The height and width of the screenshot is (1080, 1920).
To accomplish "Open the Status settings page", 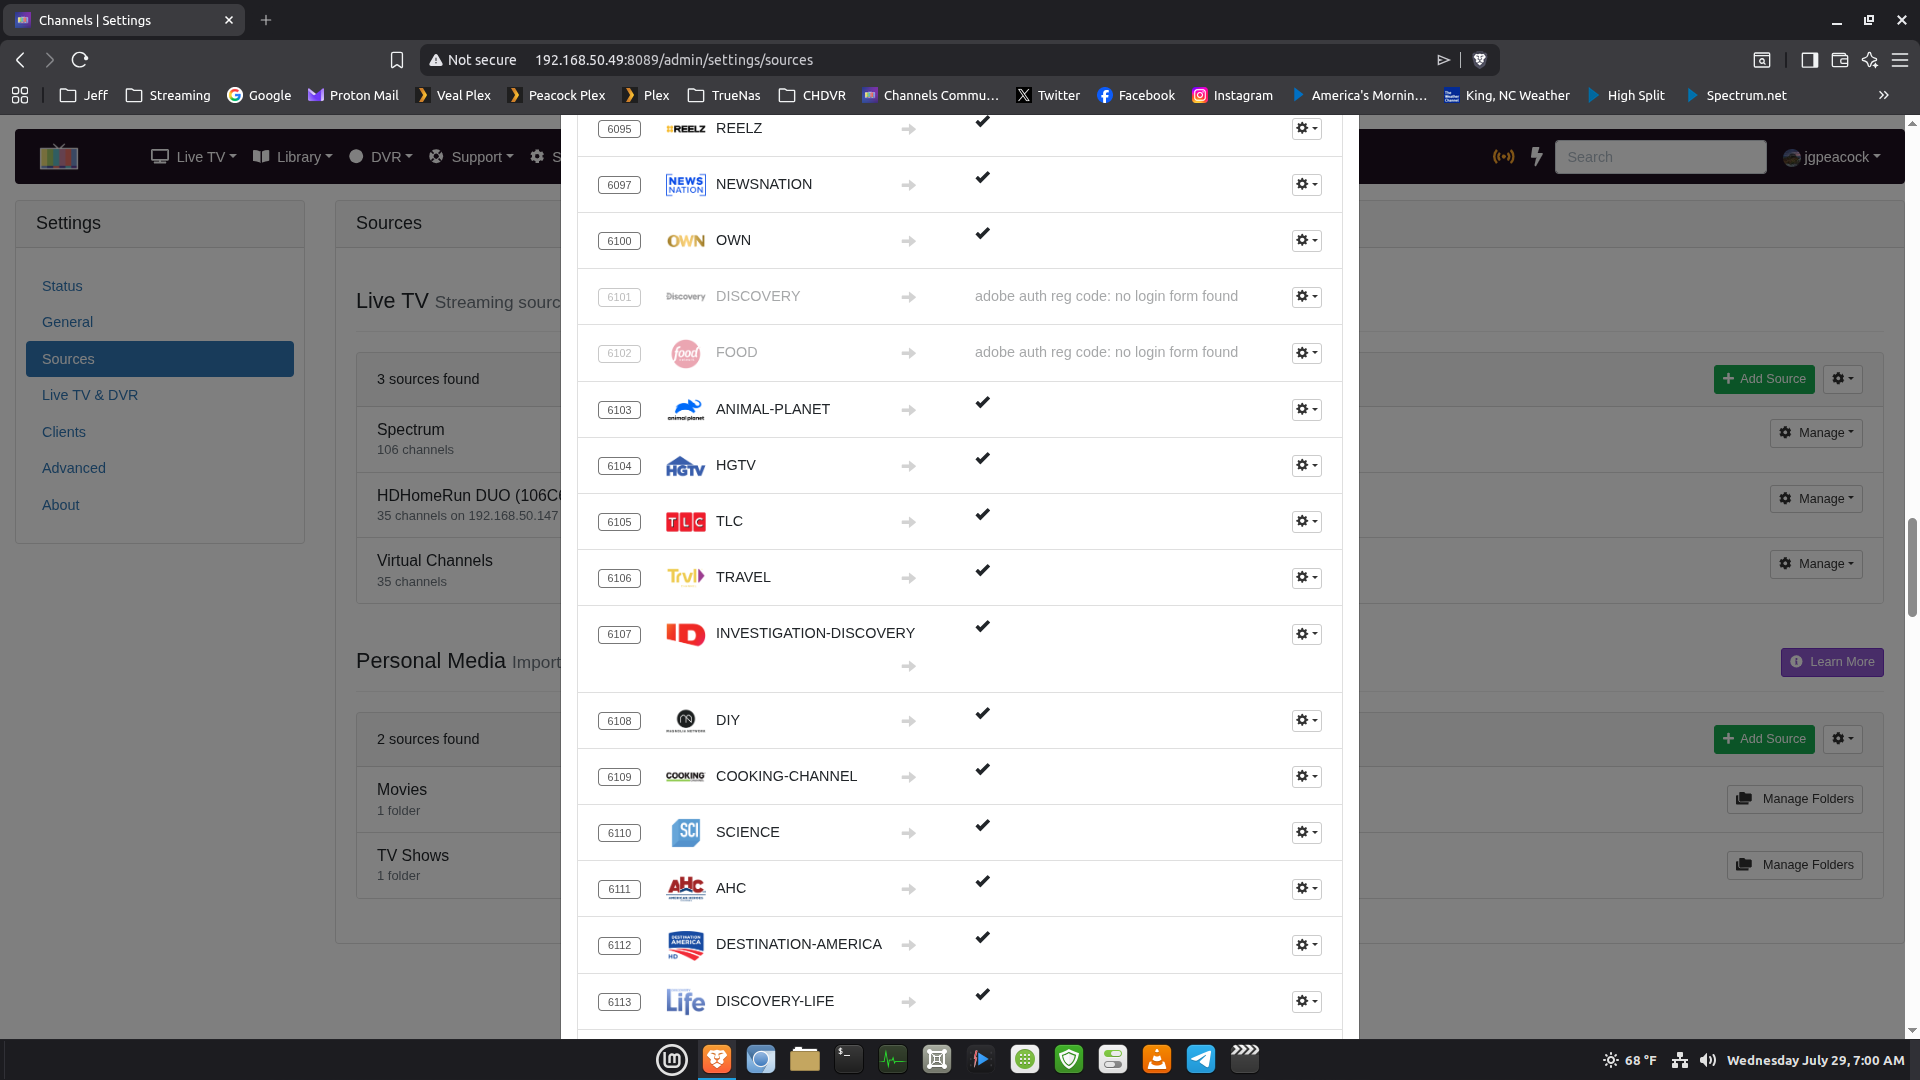I will pos(62,286).
